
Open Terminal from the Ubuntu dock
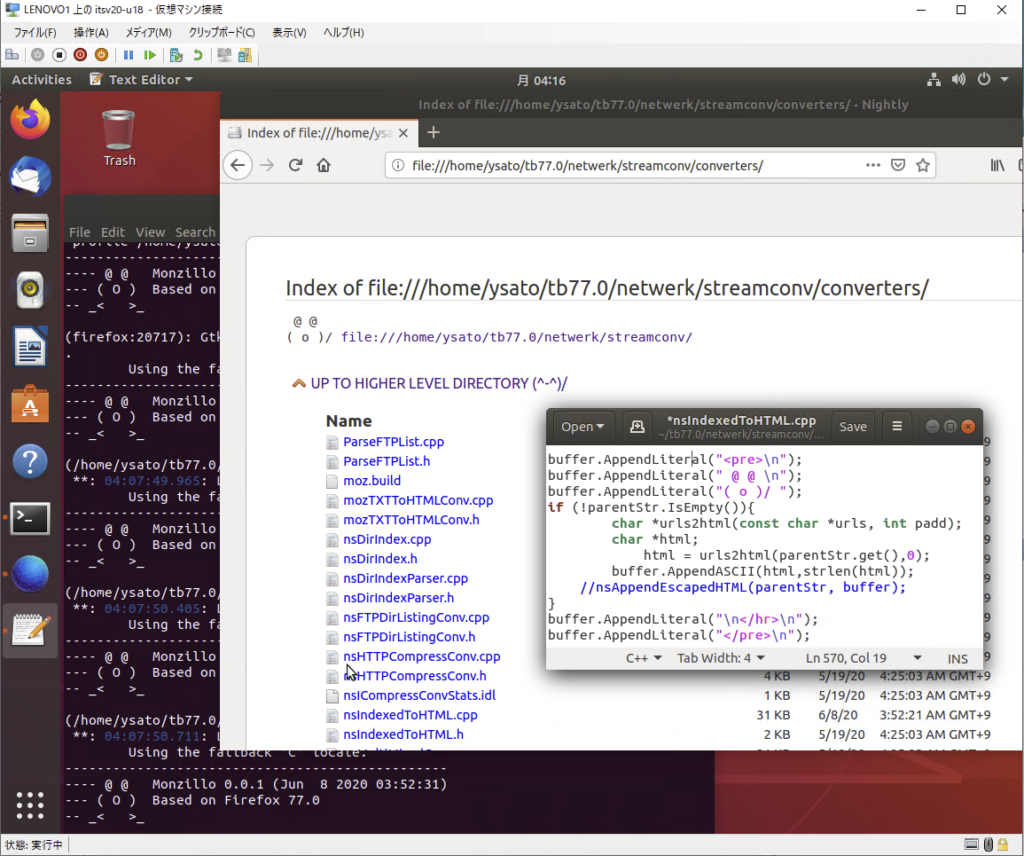point(30,517)
